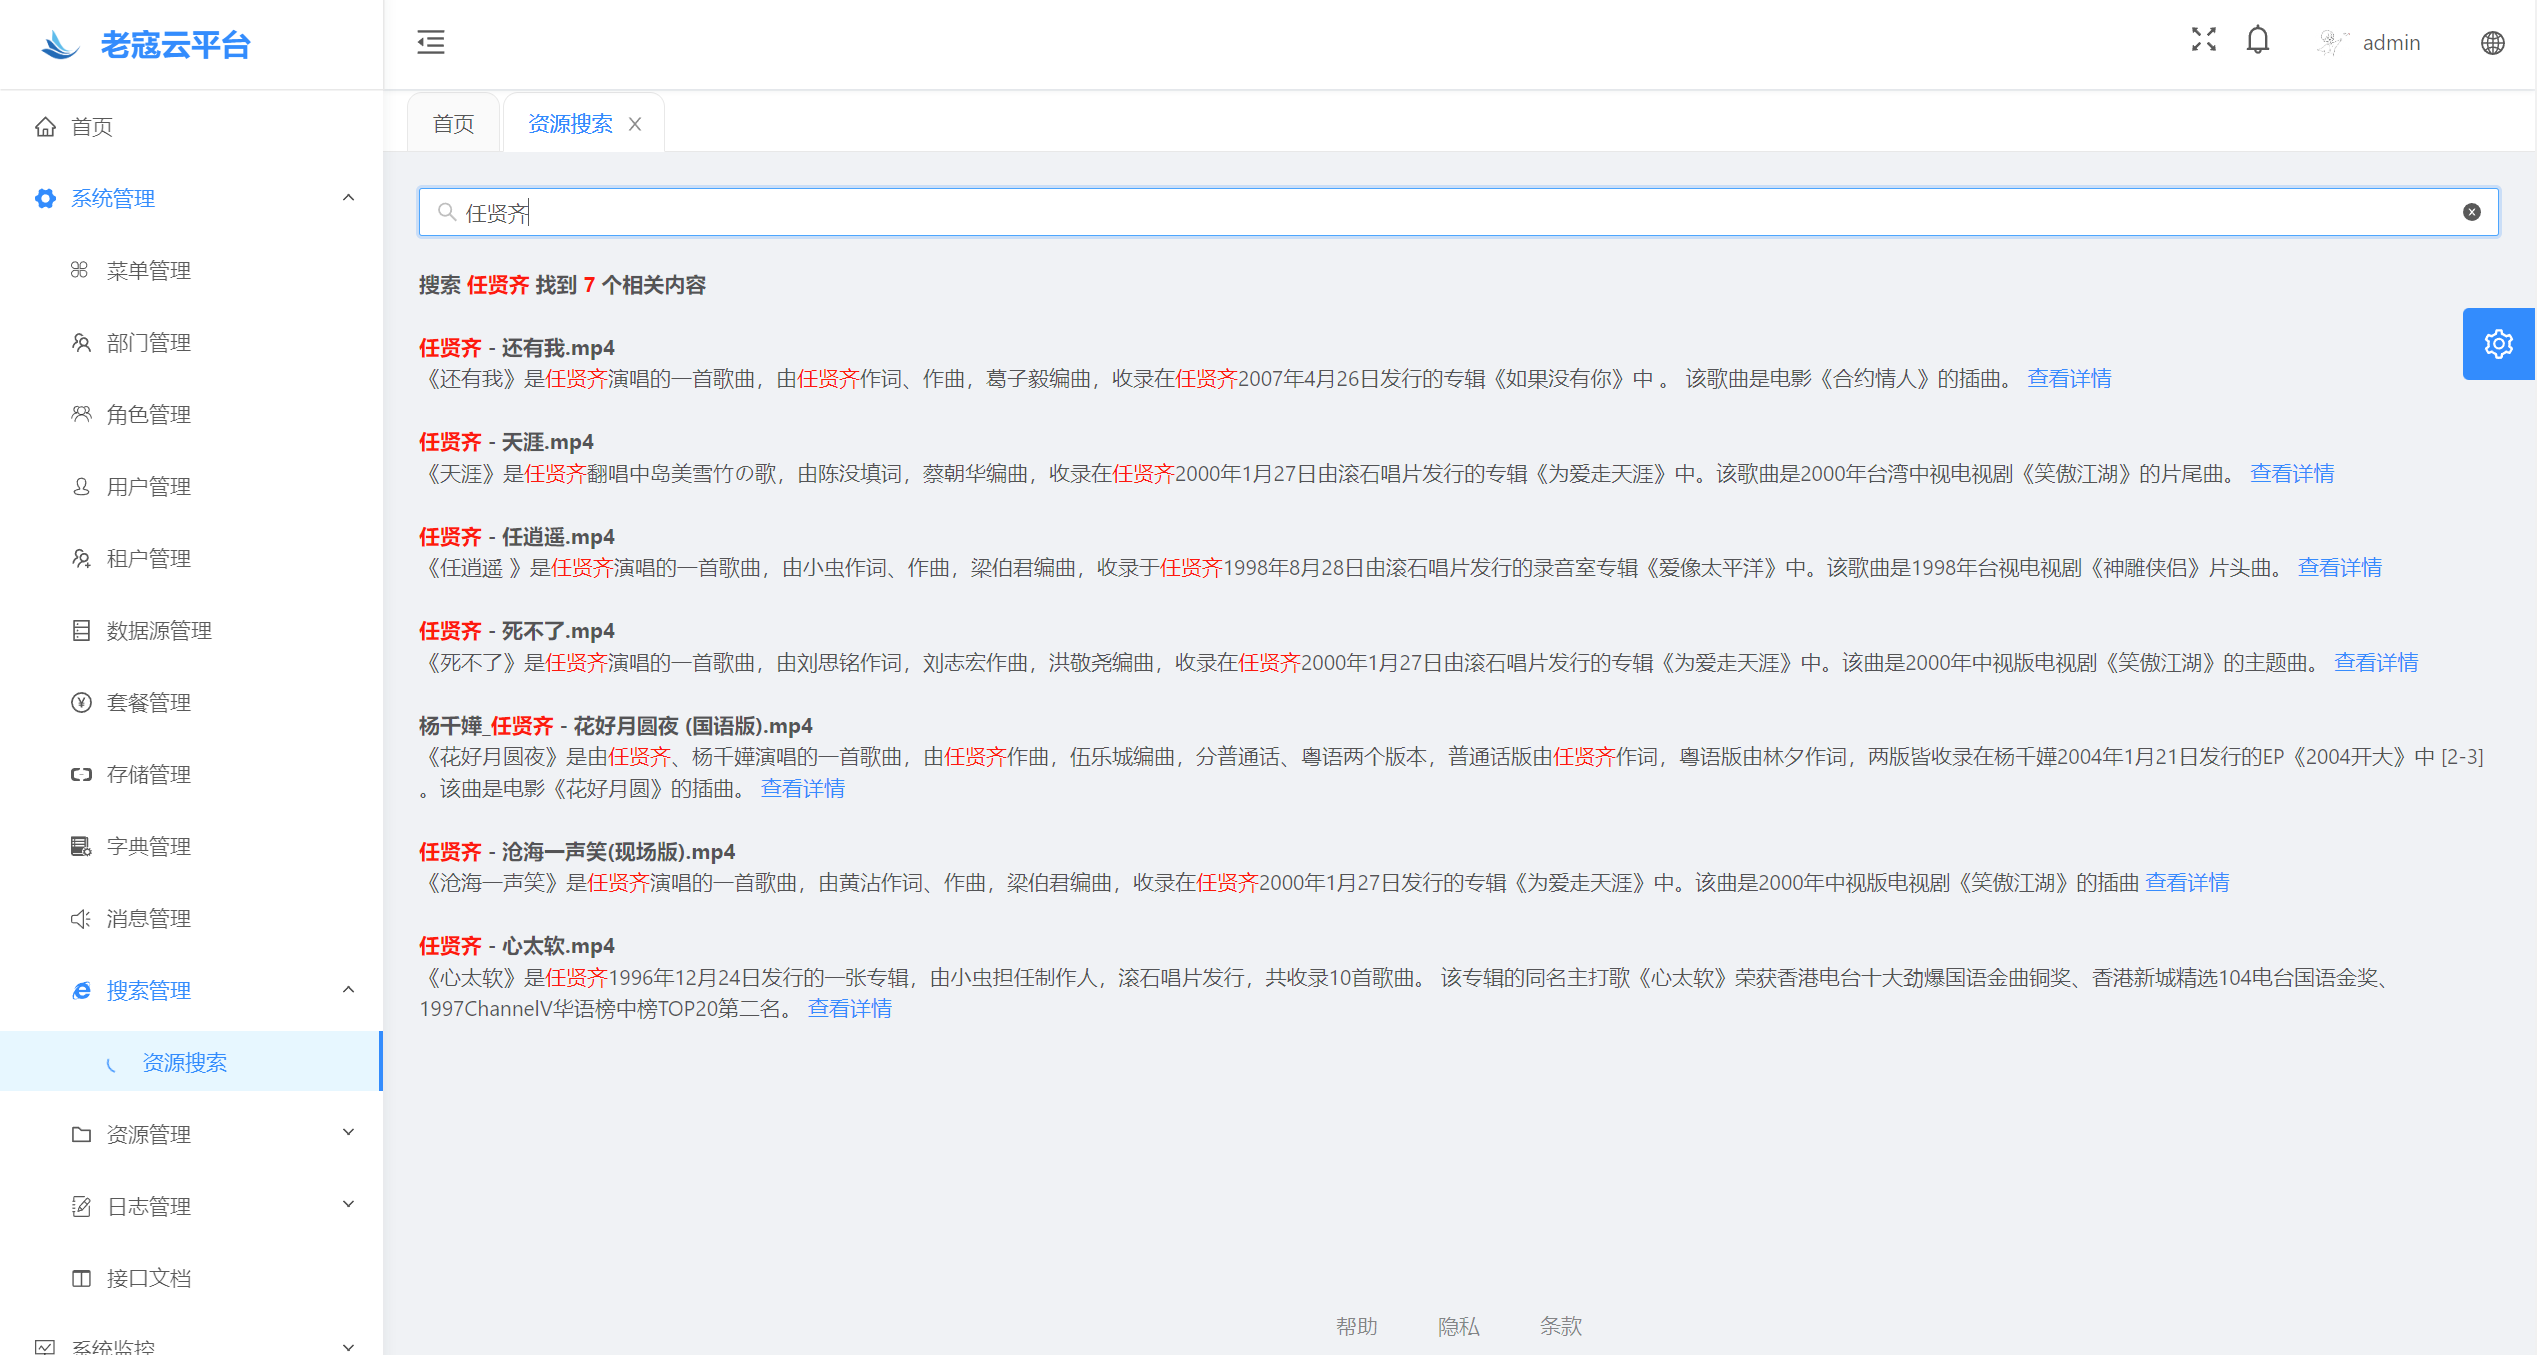Image resolution: width=2537 pixels, height=1355 pixels.
Task: Toggle fullscreen mode icon
Action: click(2203, 40)
